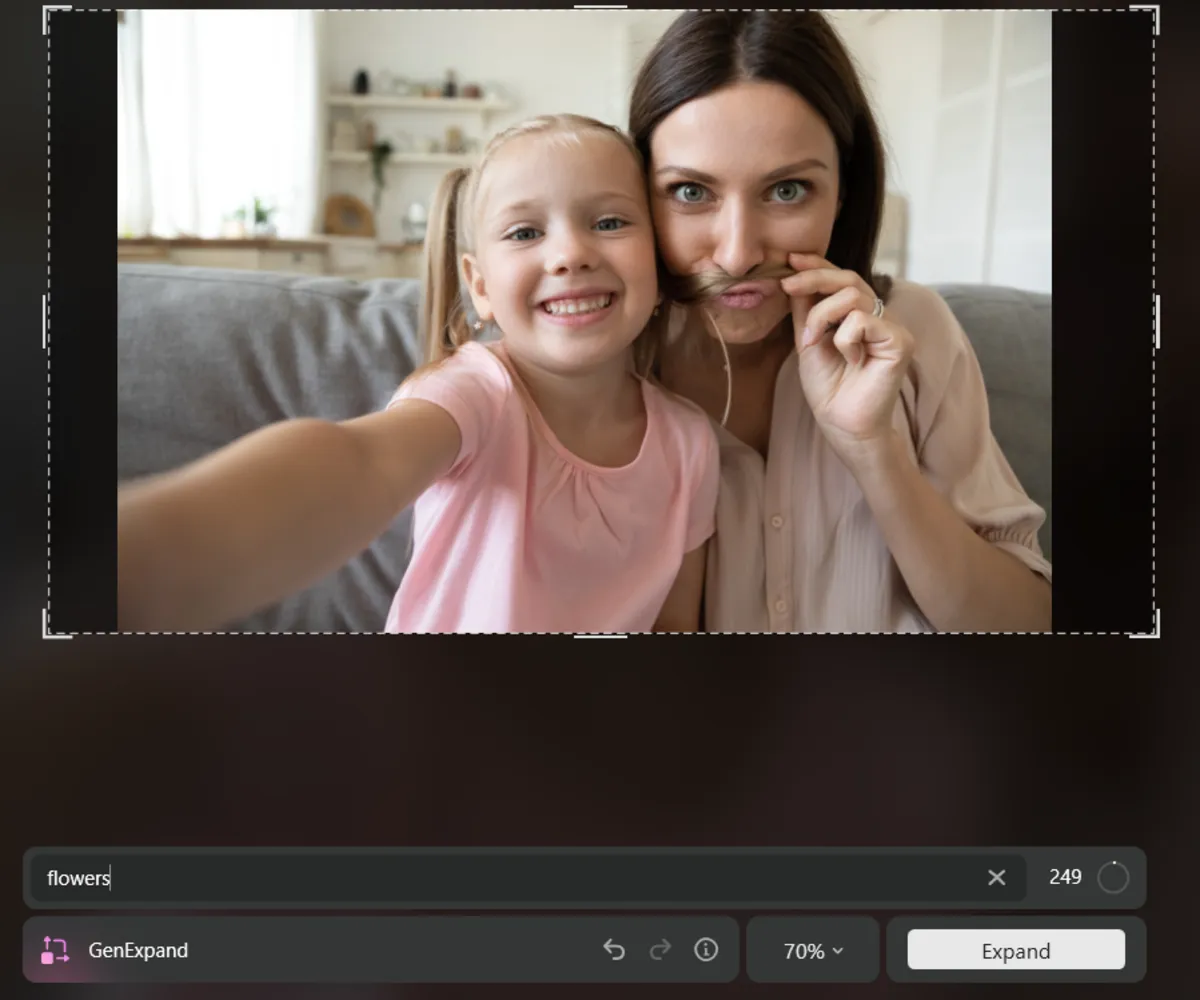
Task: Open the GenExpand info tooltip icon
Action: click(x=706, y=950)
